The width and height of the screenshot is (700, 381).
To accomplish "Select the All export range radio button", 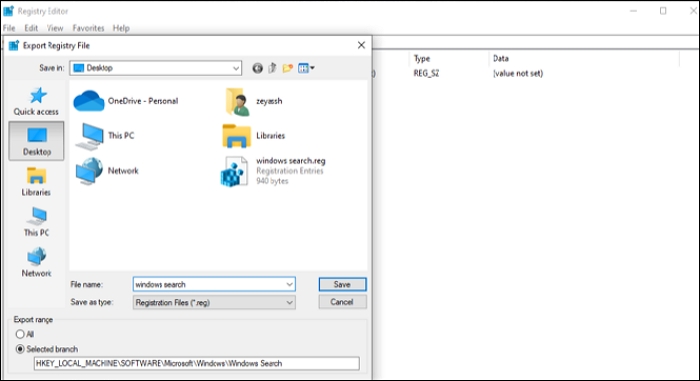I will 20,334.
